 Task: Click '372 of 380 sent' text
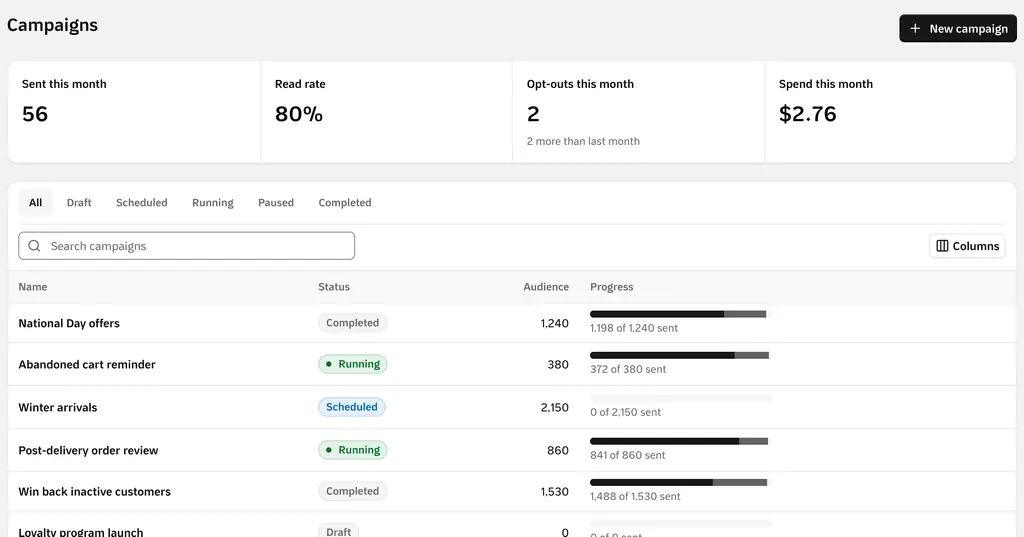pyautogui.click(x=628, y=369)
